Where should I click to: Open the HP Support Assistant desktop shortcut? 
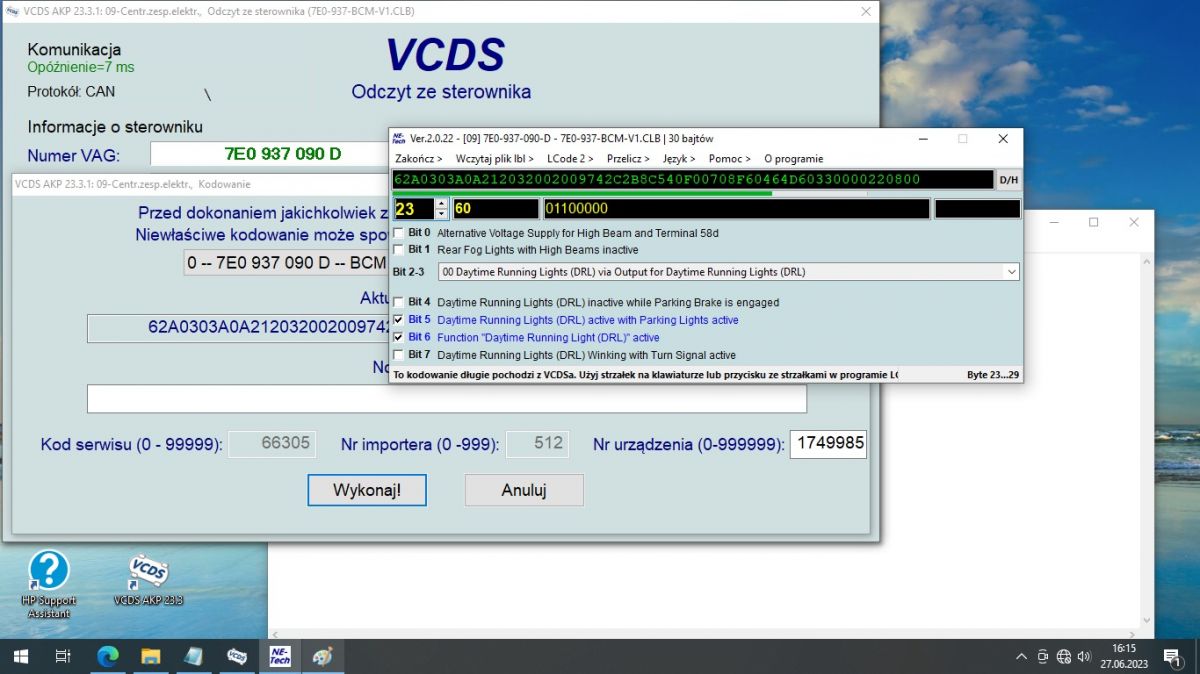(48, 583)
